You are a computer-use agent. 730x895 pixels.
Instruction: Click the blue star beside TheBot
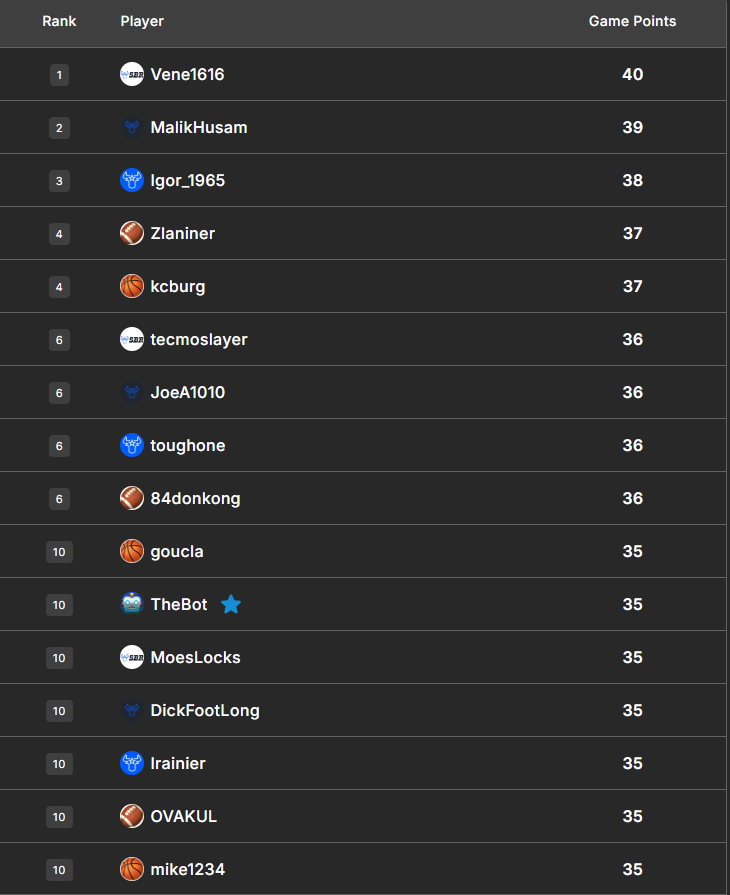(x=231, y=604)
